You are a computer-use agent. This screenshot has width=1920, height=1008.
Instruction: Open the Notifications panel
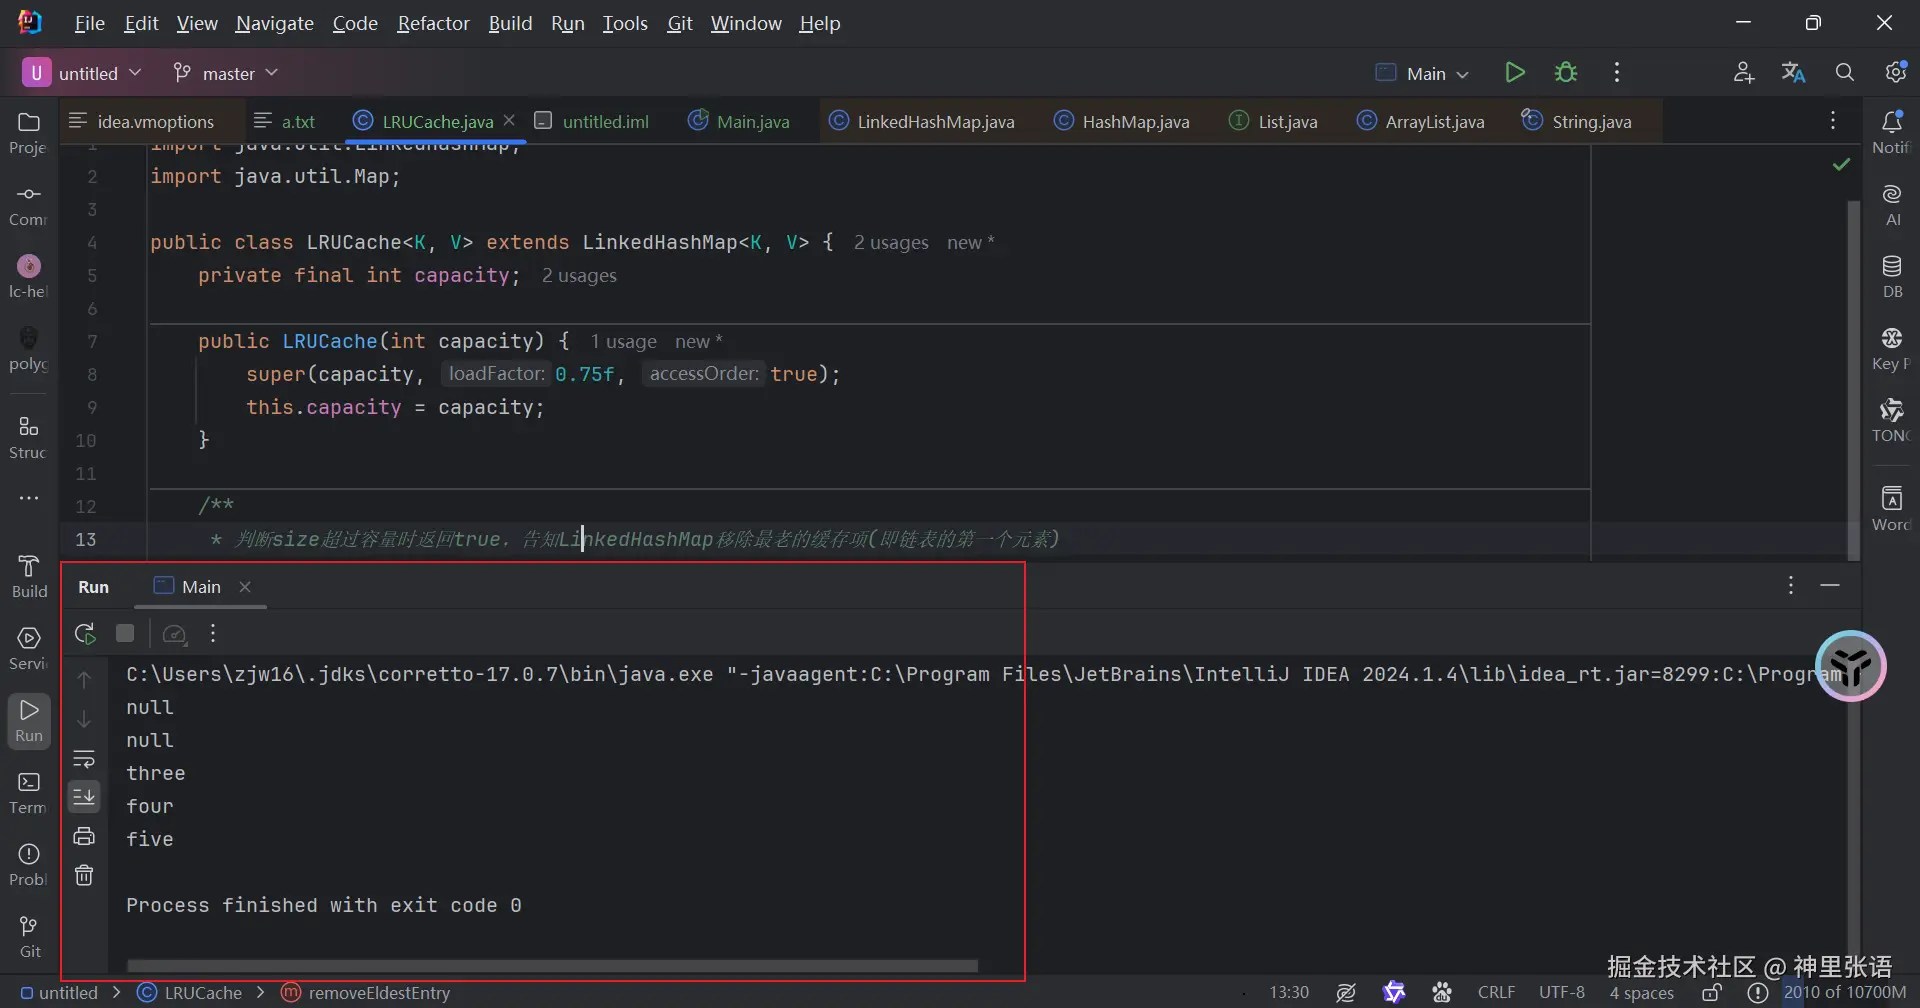point(1891,132)
